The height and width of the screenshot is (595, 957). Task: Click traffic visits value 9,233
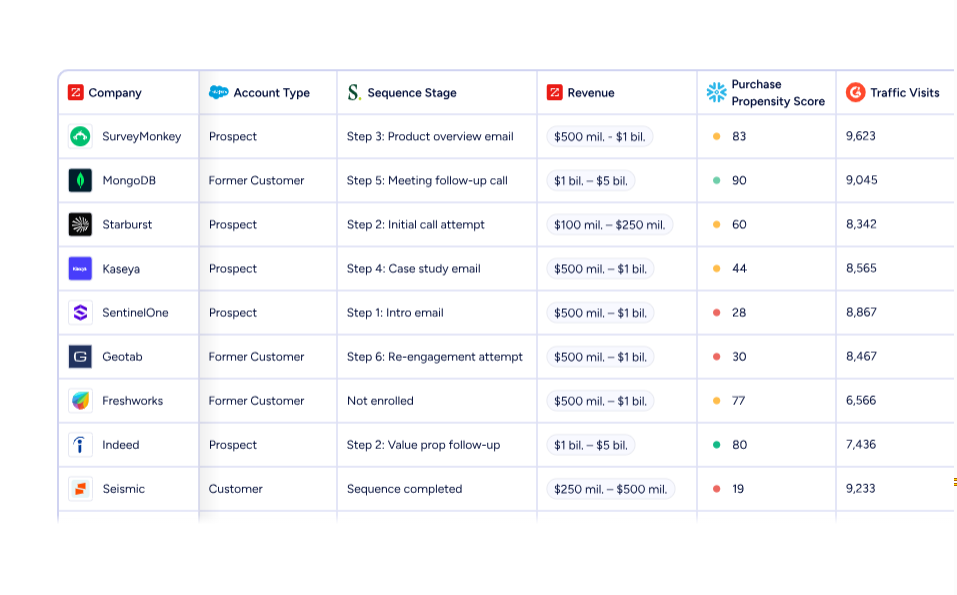pyautogui.click(x=861, y=488)
